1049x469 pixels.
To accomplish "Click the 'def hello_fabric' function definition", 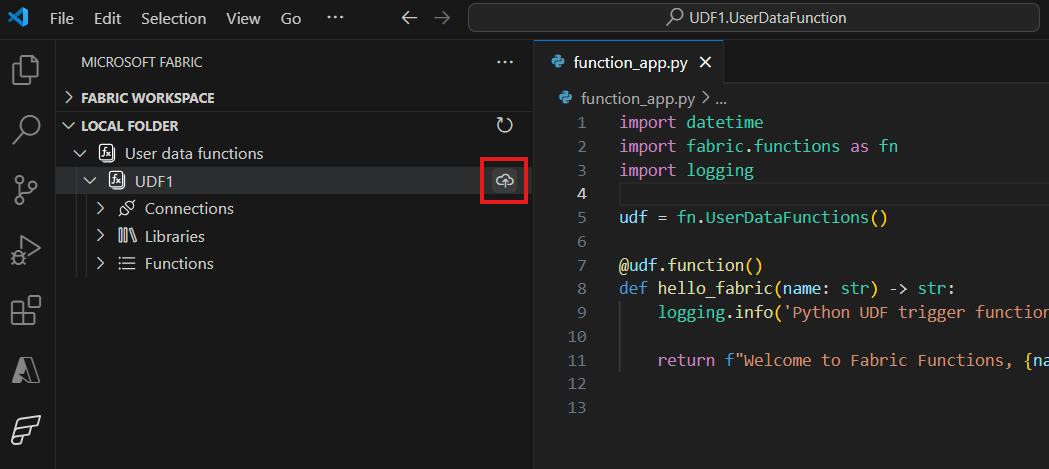I will click(x=787, y=288).
